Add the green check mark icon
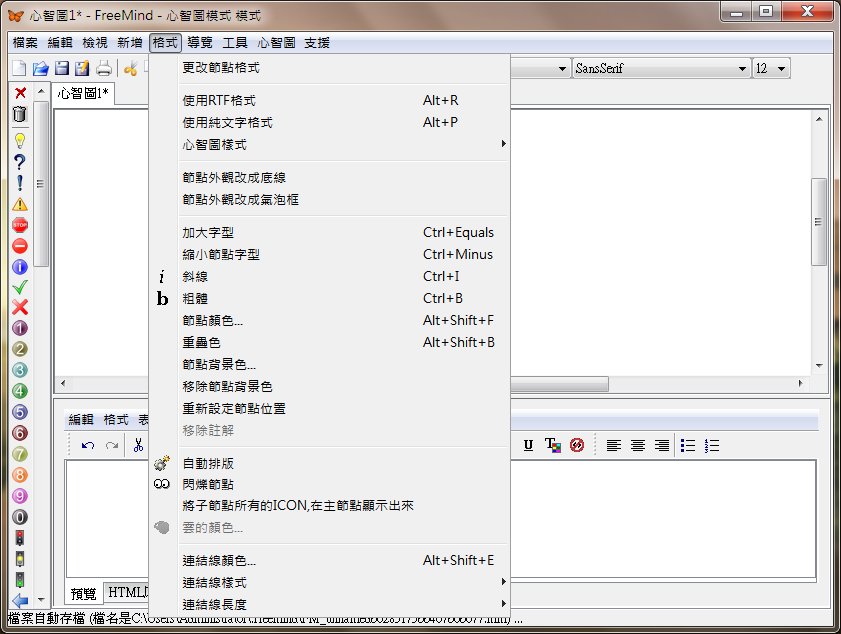This screenshot has height=634, width=841. click(x=20, y=287)
